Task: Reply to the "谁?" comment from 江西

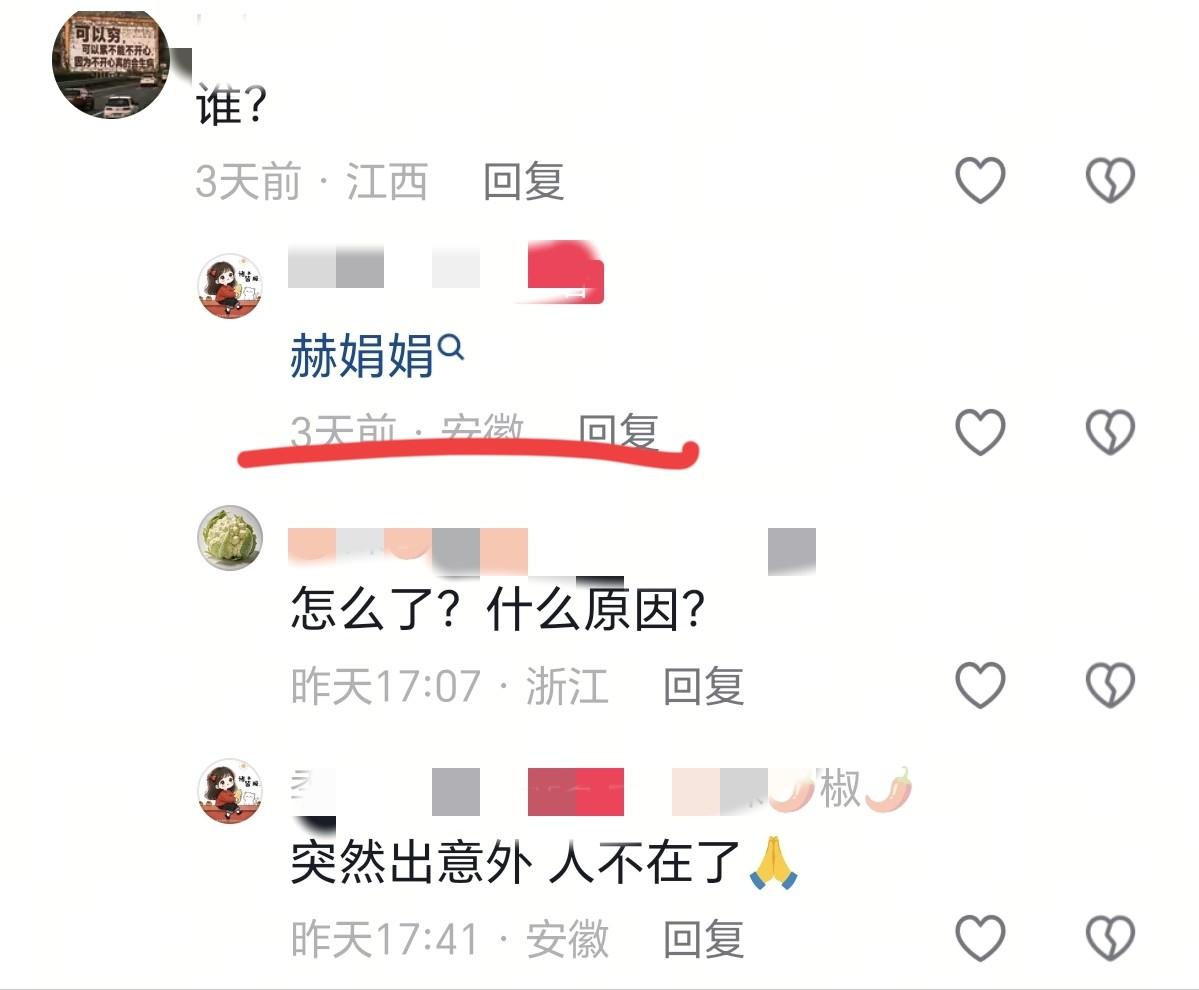Action: (524, 182)
